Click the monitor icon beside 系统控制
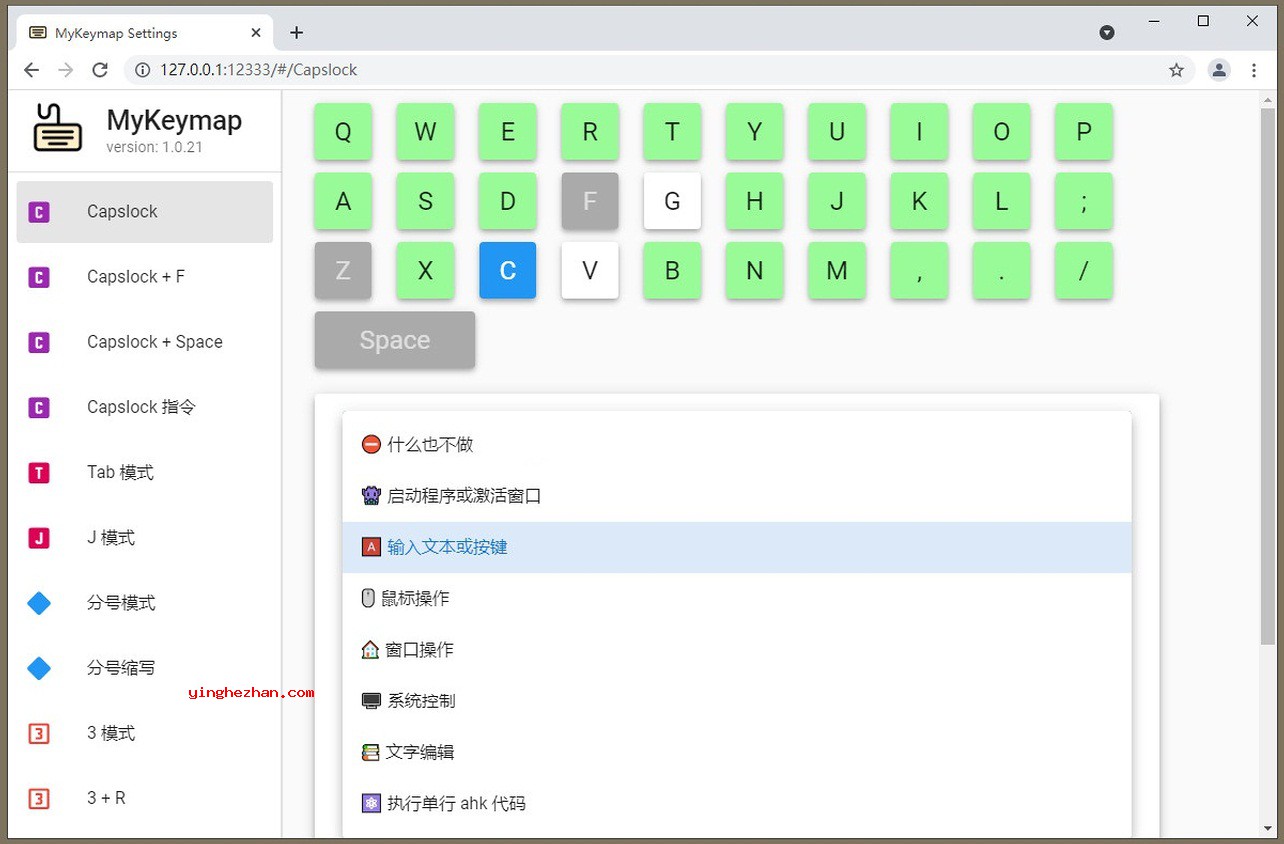 pos(371,701)
